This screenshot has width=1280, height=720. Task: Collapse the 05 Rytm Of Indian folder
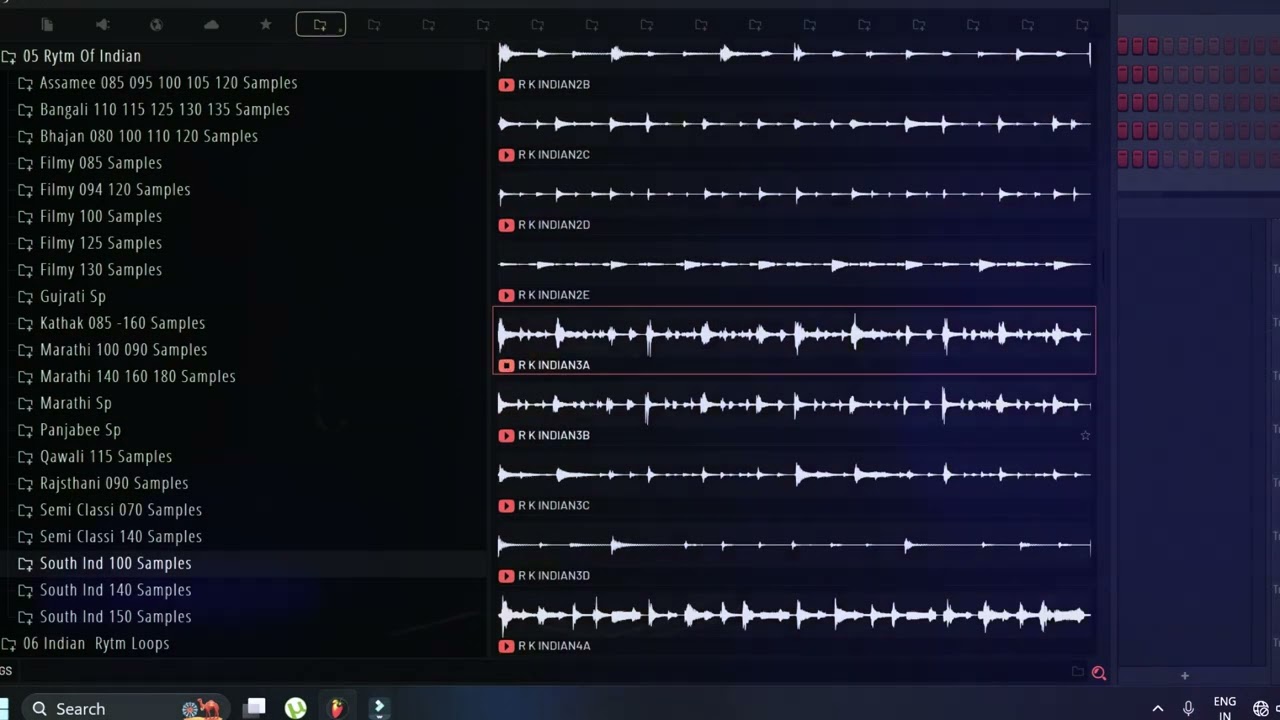(x=8, y=57)
